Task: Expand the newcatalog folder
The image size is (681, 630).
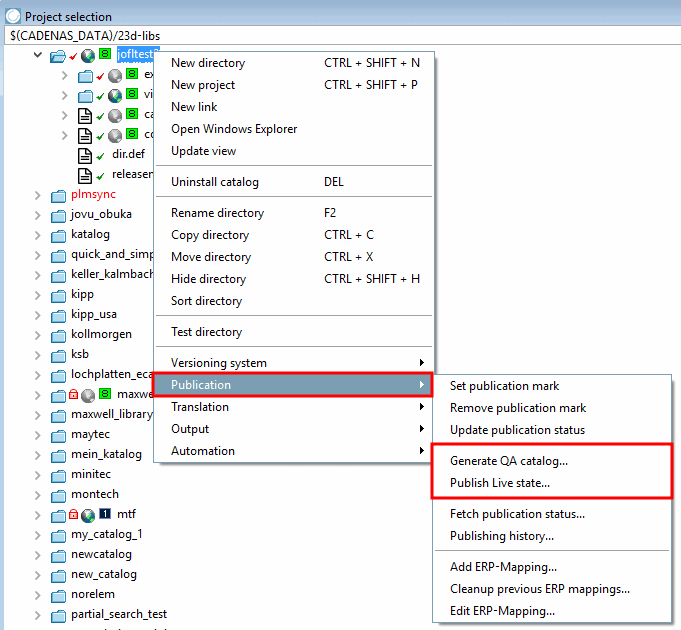Action: (x=38, y=555)
